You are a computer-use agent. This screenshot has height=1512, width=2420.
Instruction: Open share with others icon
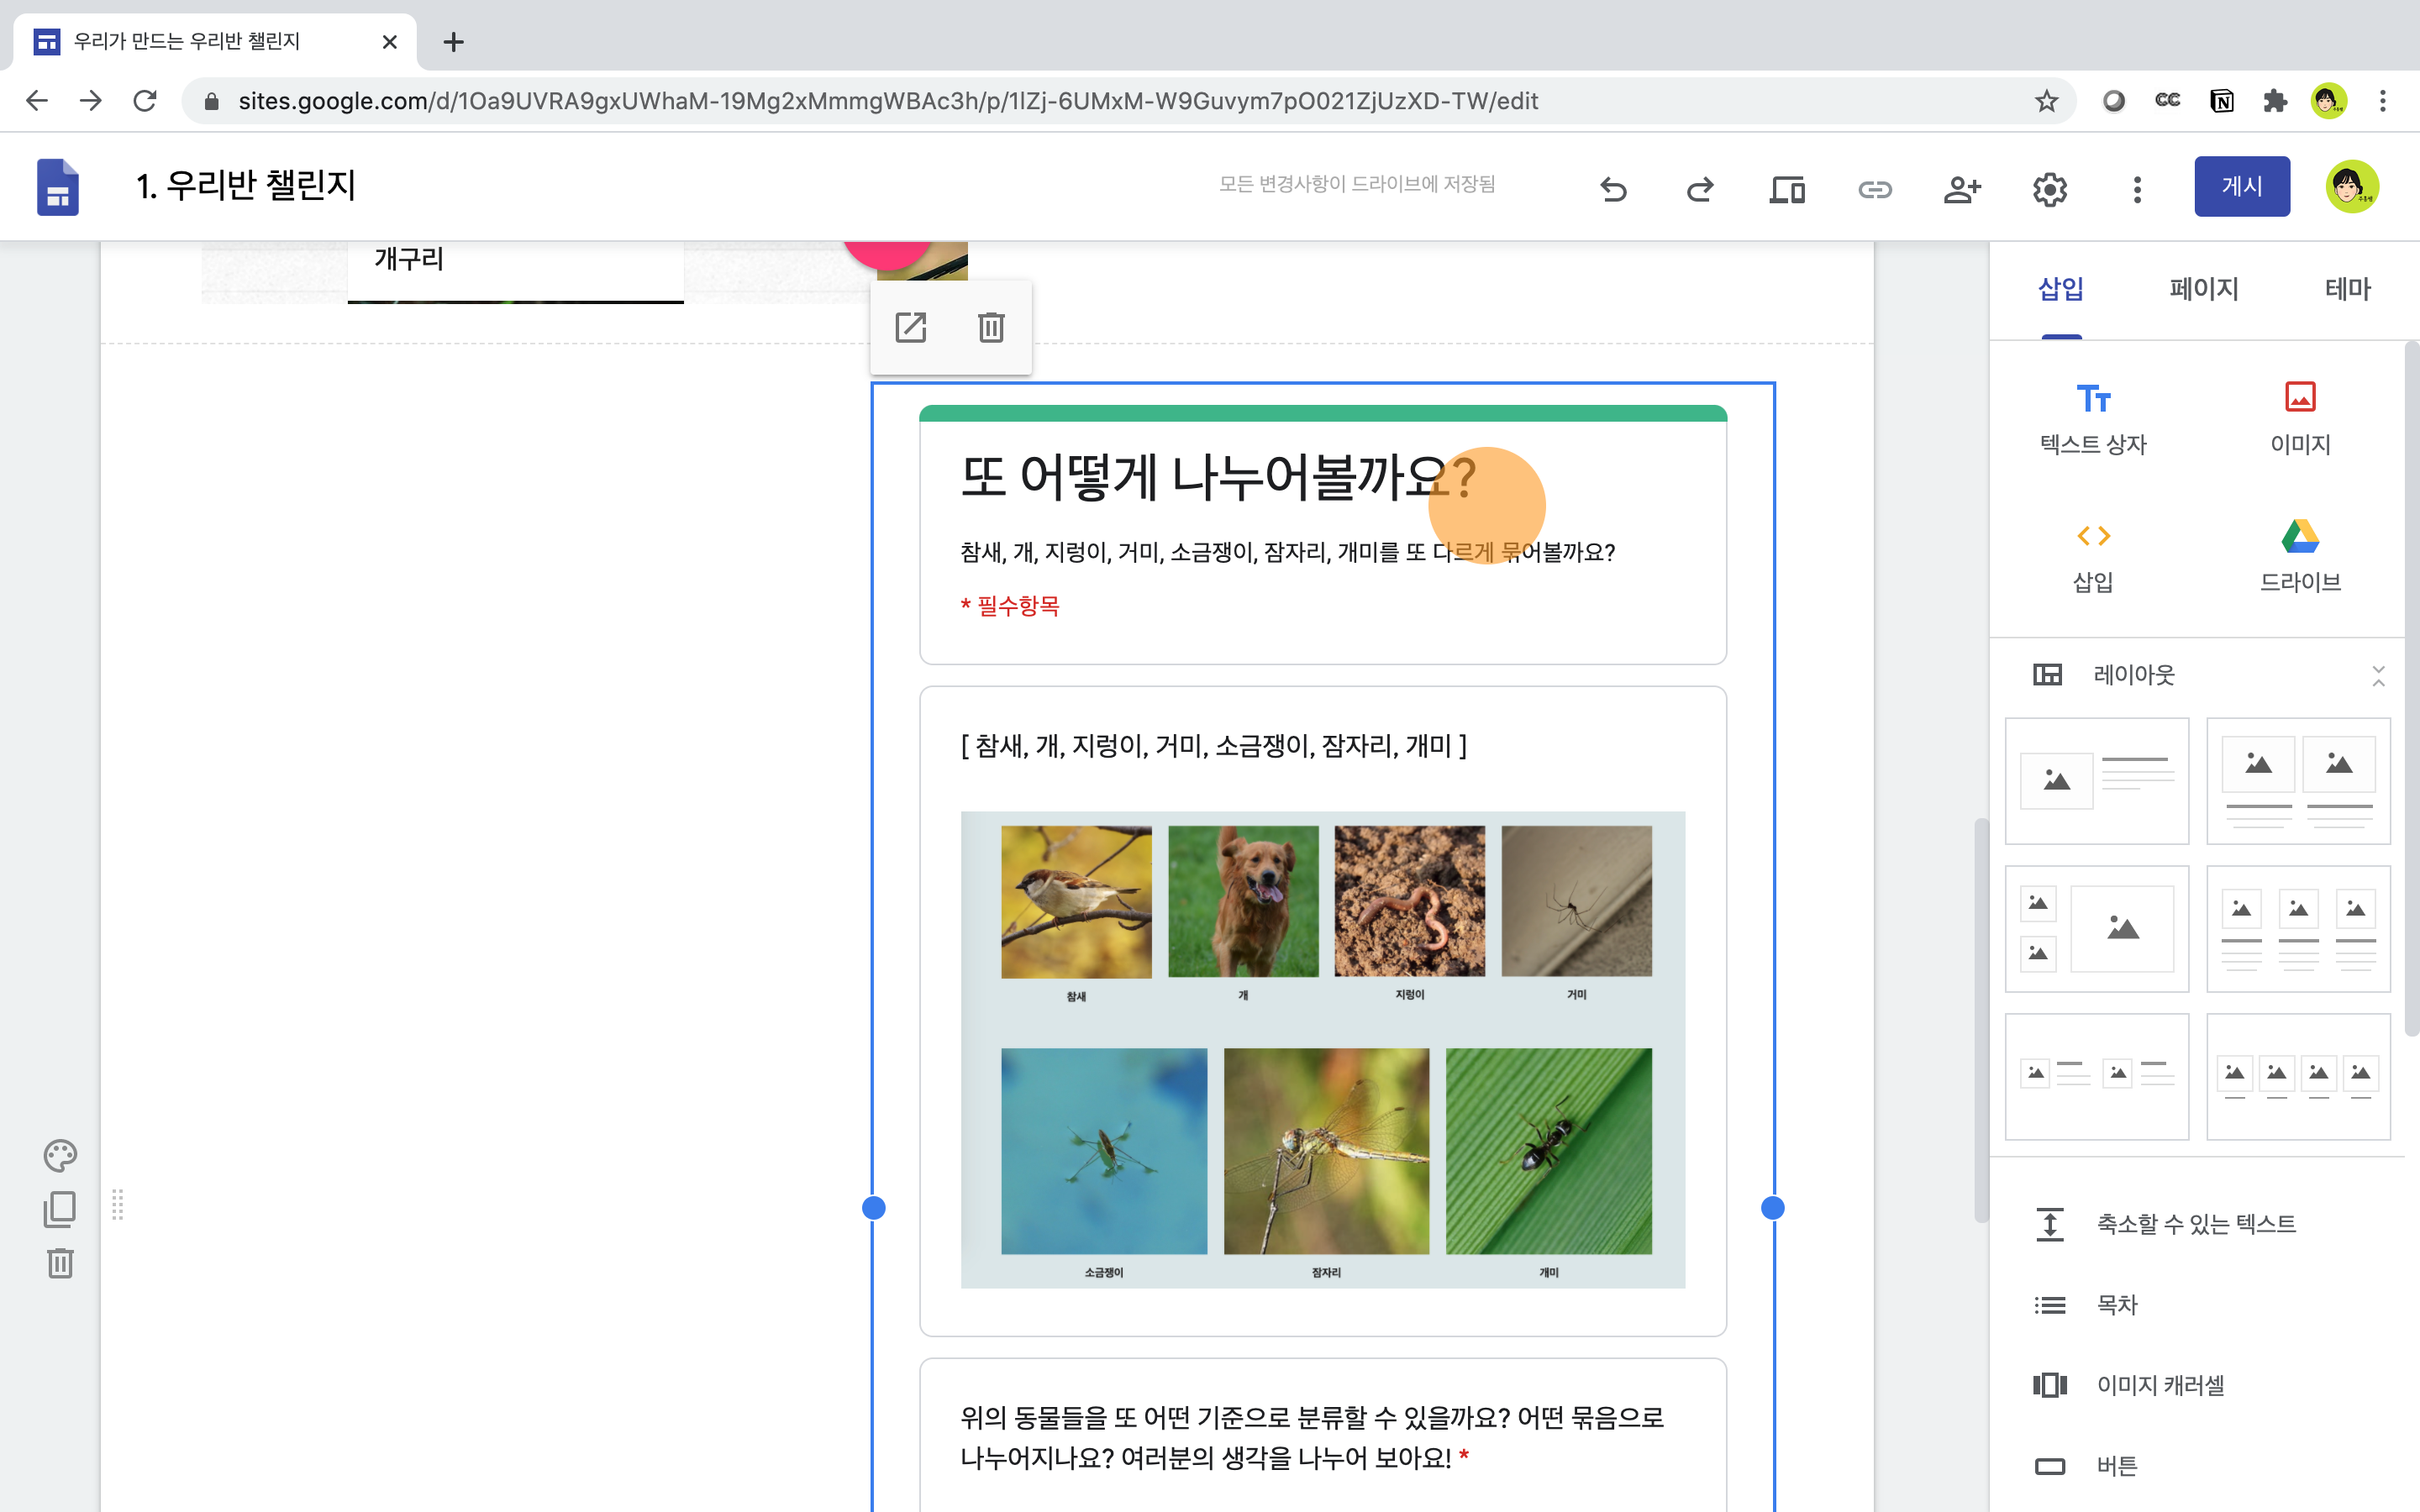coord(1961,188)
